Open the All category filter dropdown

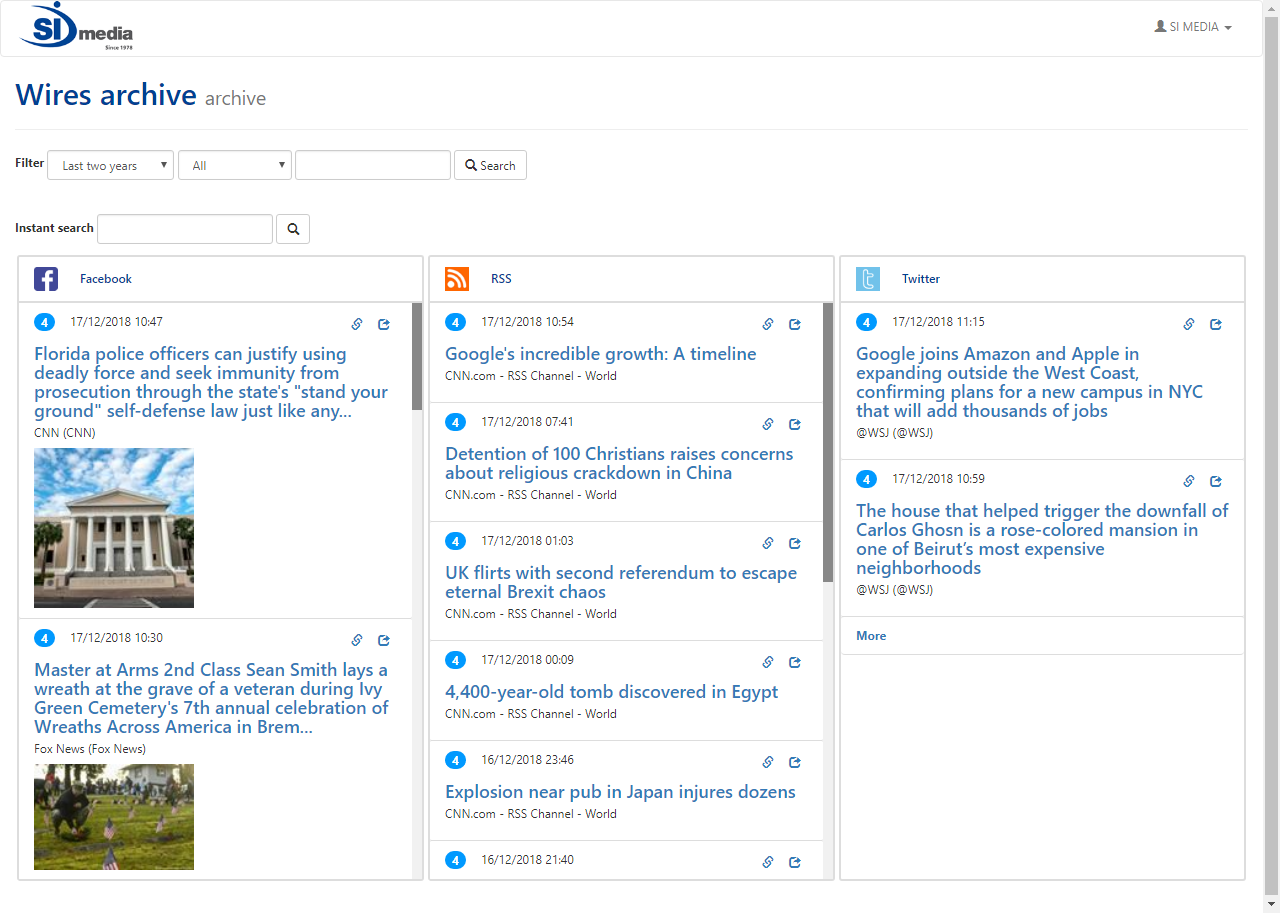(x=235, y=165)
